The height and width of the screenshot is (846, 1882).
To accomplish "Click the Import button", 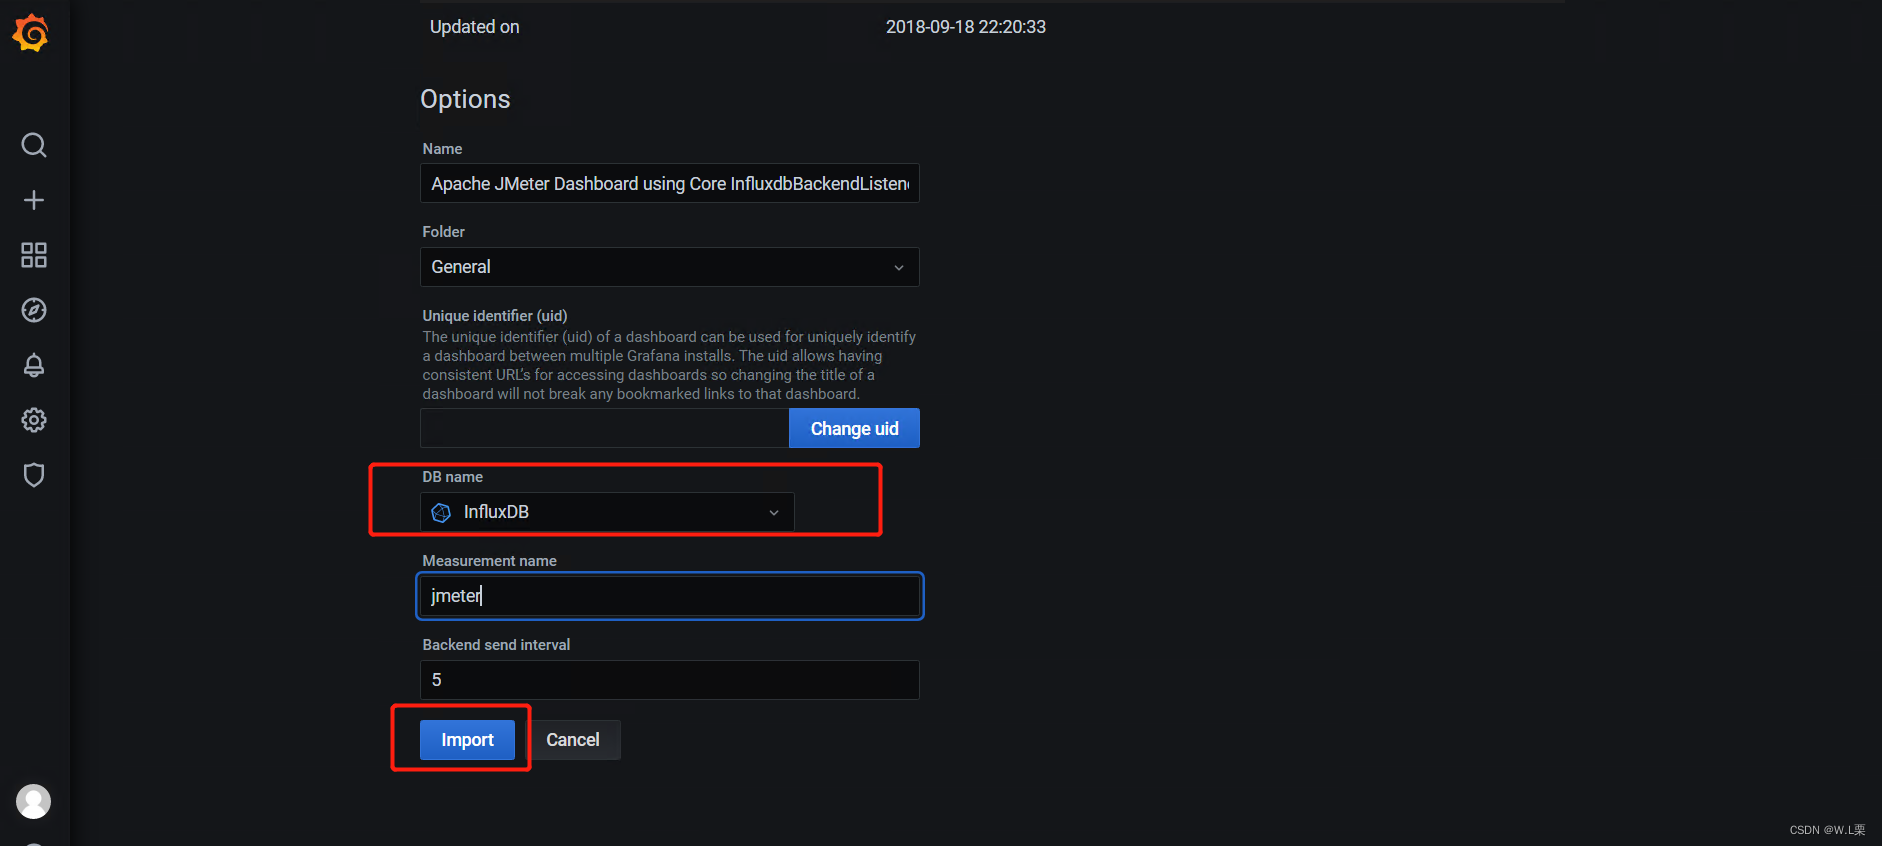I will click(x=467, y=740).
